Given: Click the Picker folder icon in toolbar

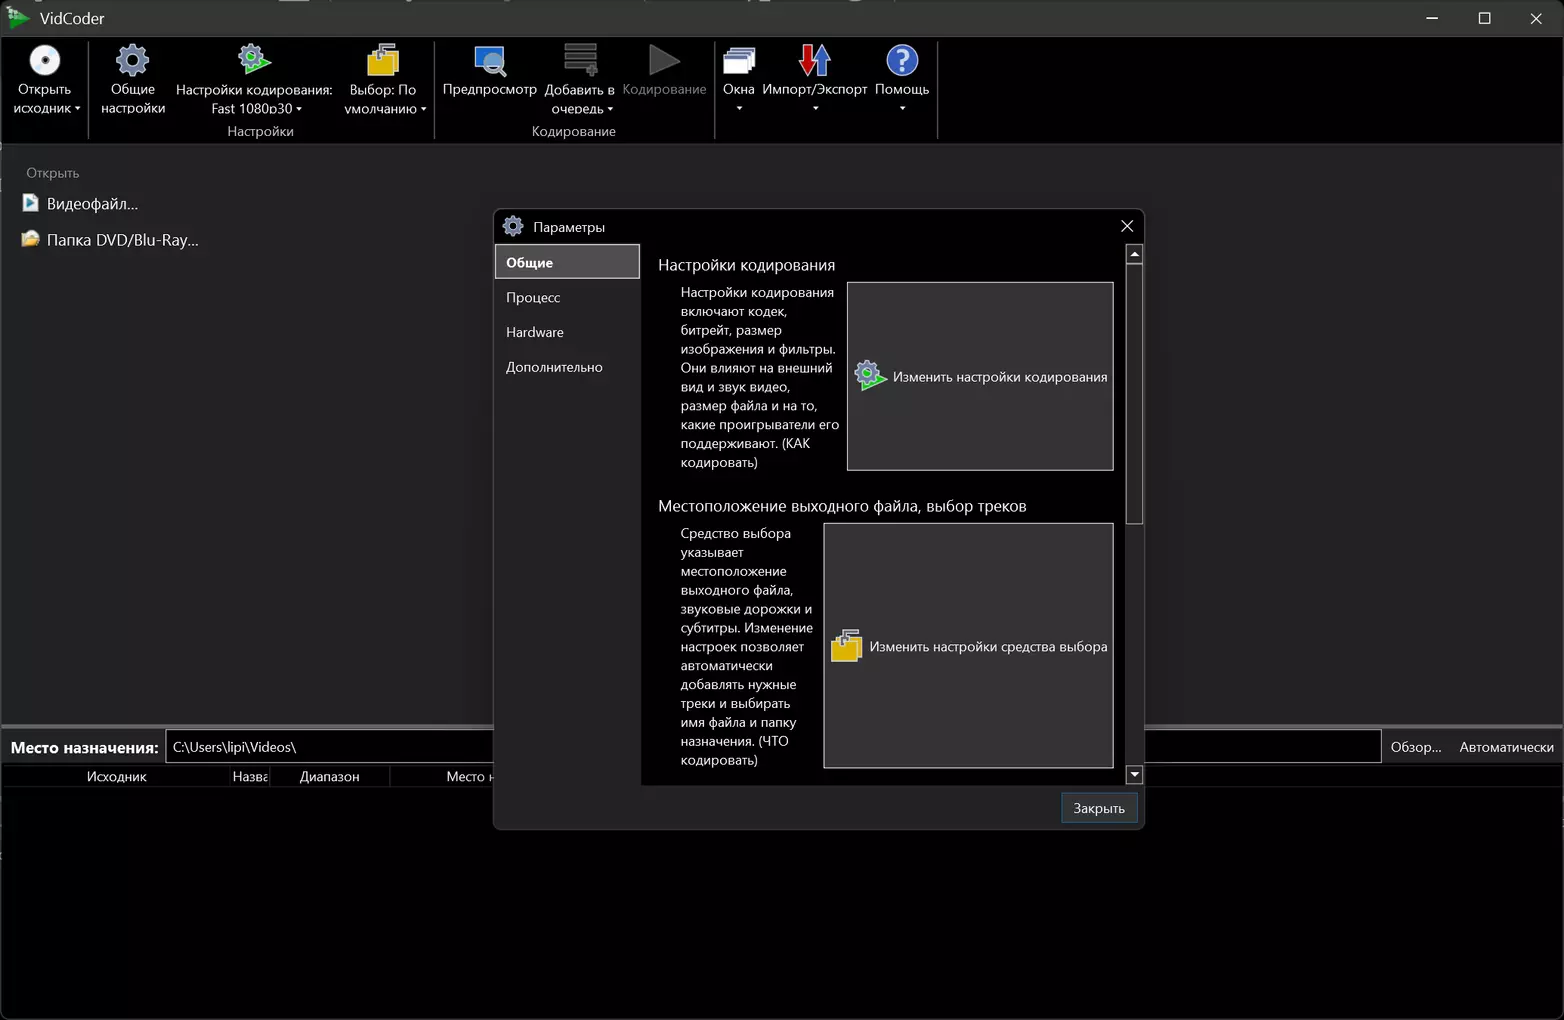Looking at the screenshot, I should pyautogui.click(x=382, y=61).
